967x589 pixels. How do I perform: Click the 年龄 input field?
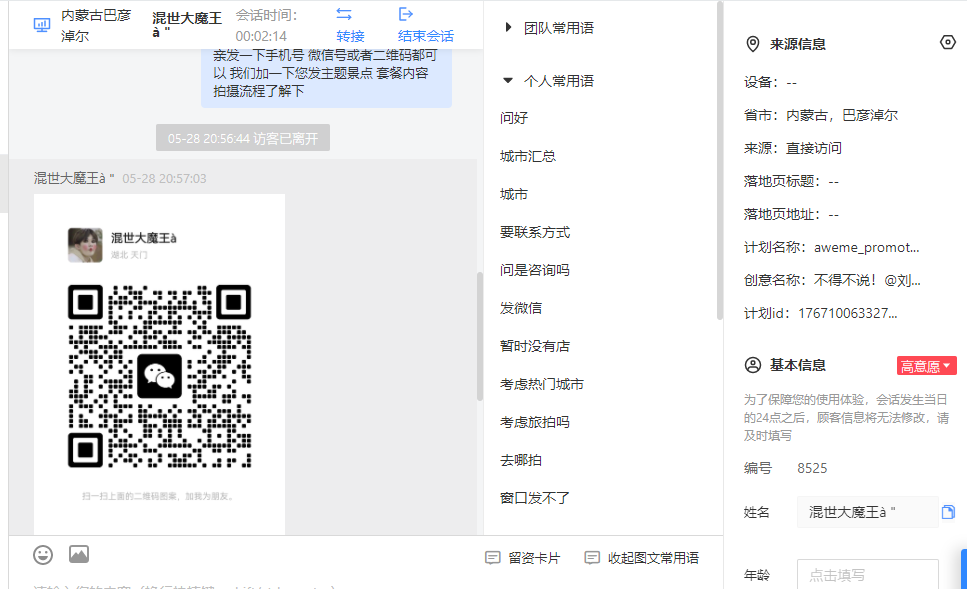click(867, 574)
